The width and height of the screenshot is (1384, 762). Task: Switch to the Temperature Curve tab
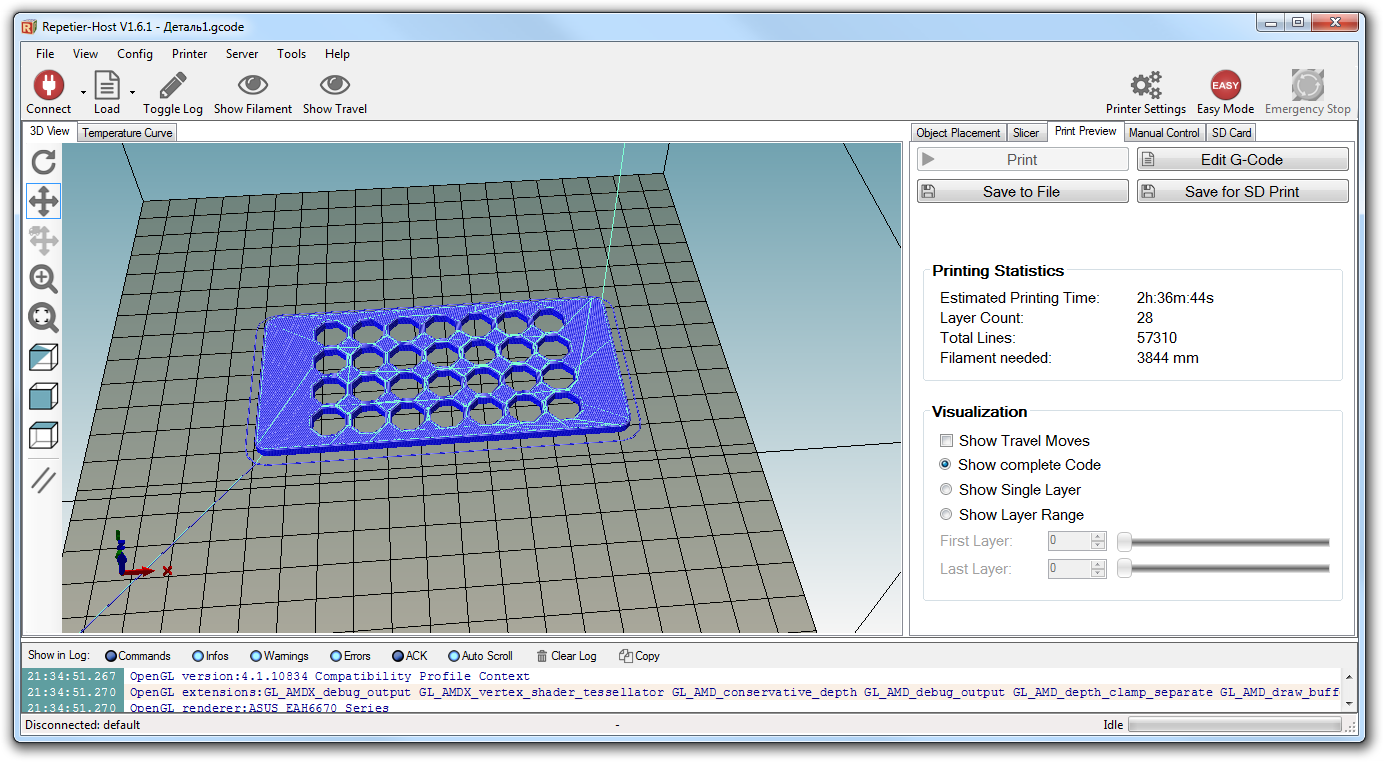127,133
